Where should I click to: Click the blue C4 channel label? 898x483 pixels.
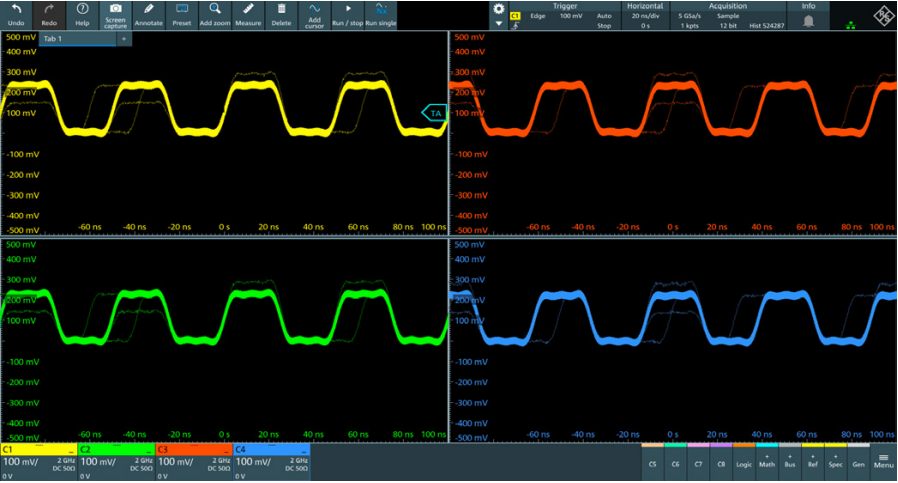[240, 450]
